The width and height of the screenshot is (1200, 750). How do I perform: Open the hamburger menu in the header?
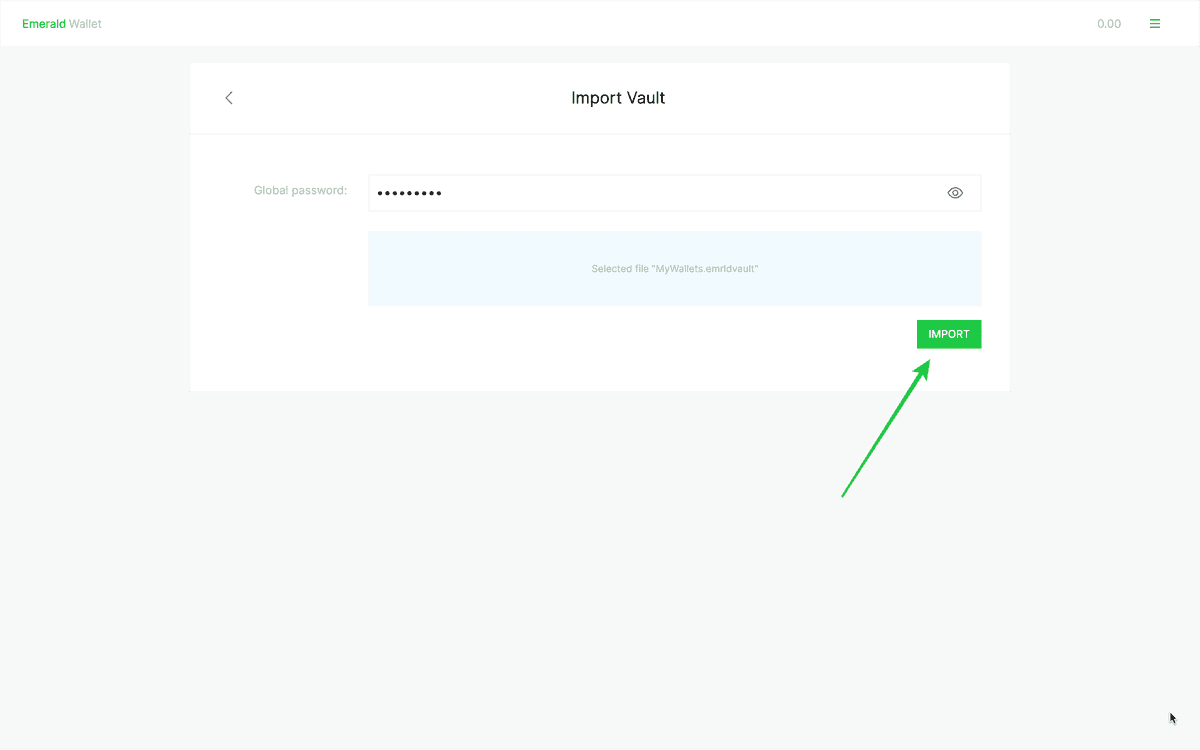[1155, 24]
